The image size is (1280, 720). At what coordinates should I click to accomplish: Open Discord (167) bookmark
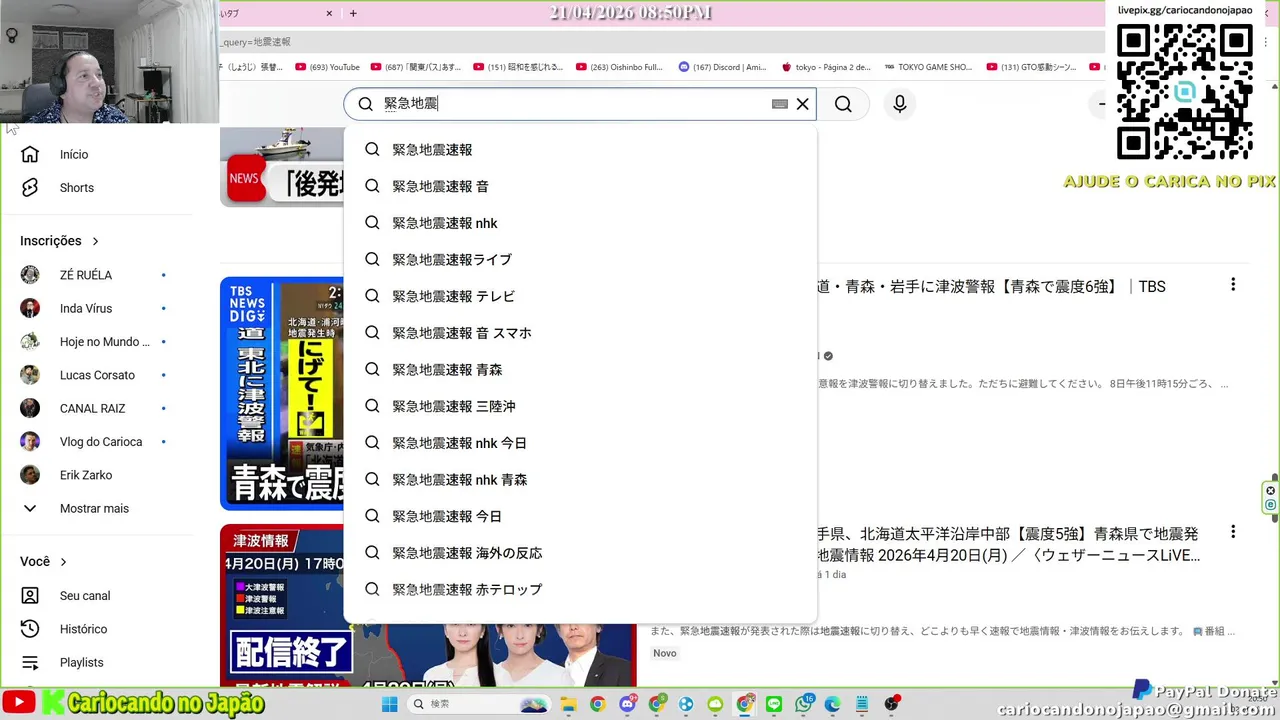(x=722, y=67)
